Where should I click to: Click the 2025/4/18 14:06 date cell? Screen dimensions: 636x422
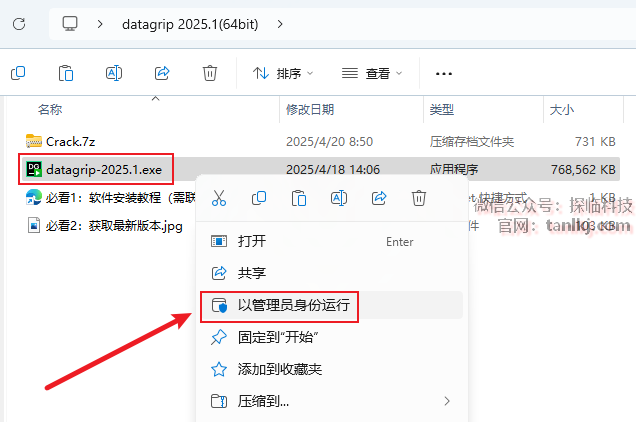click(x=333, y=170)
